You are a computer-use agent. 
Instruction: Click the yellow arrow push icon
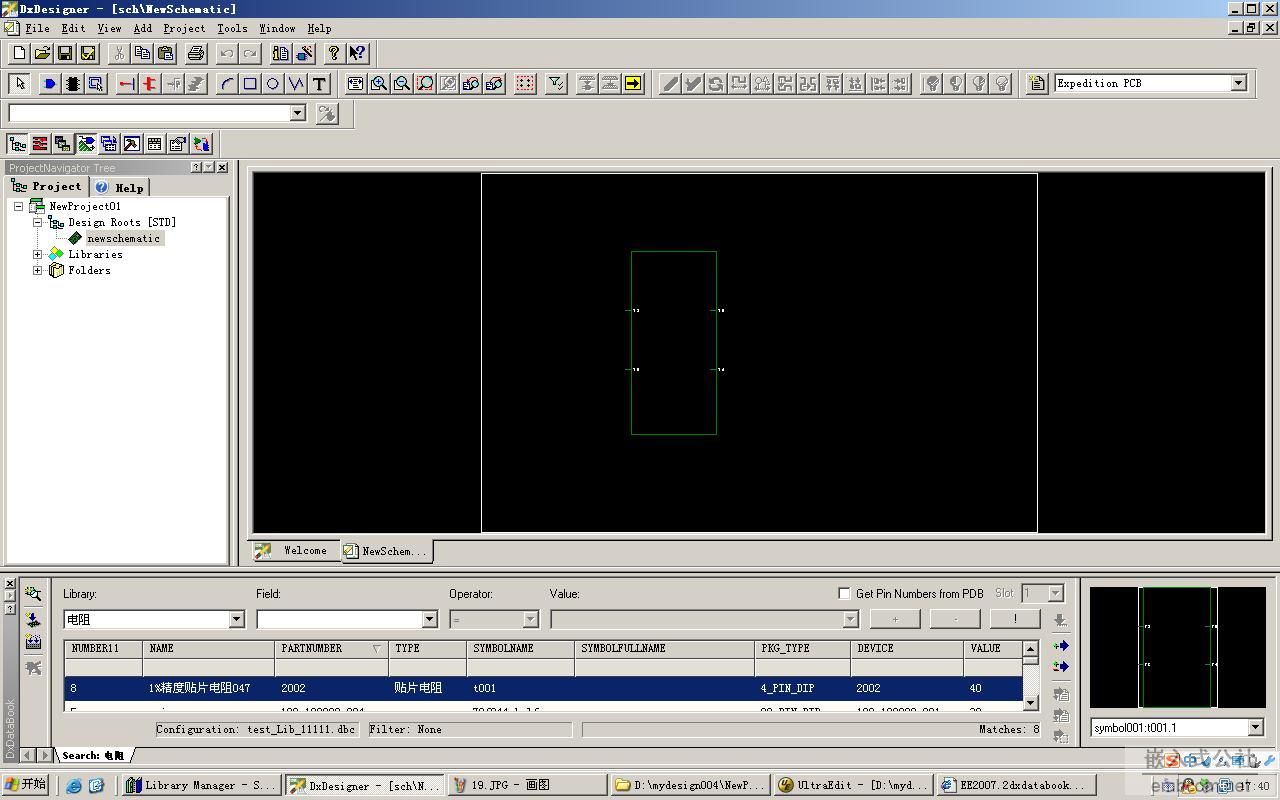[x=633, y=83]
